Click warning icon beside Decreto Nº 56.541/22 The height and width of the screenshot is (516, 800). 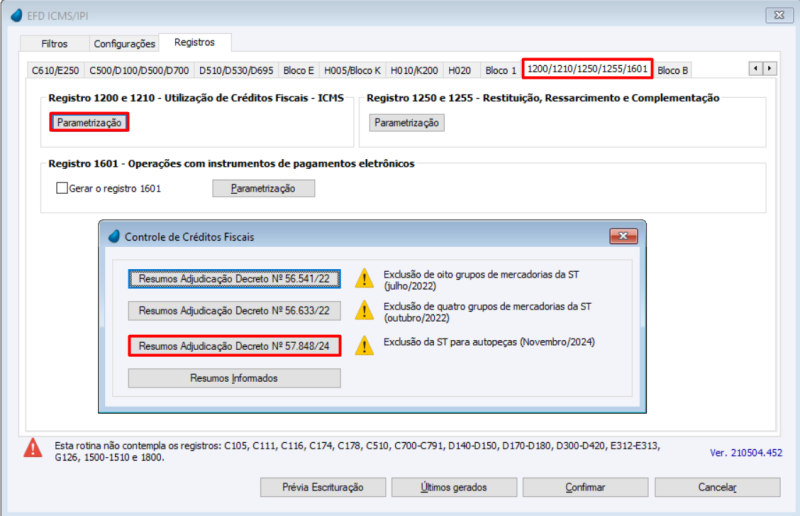pyautogui.click(x=364, y=279)
